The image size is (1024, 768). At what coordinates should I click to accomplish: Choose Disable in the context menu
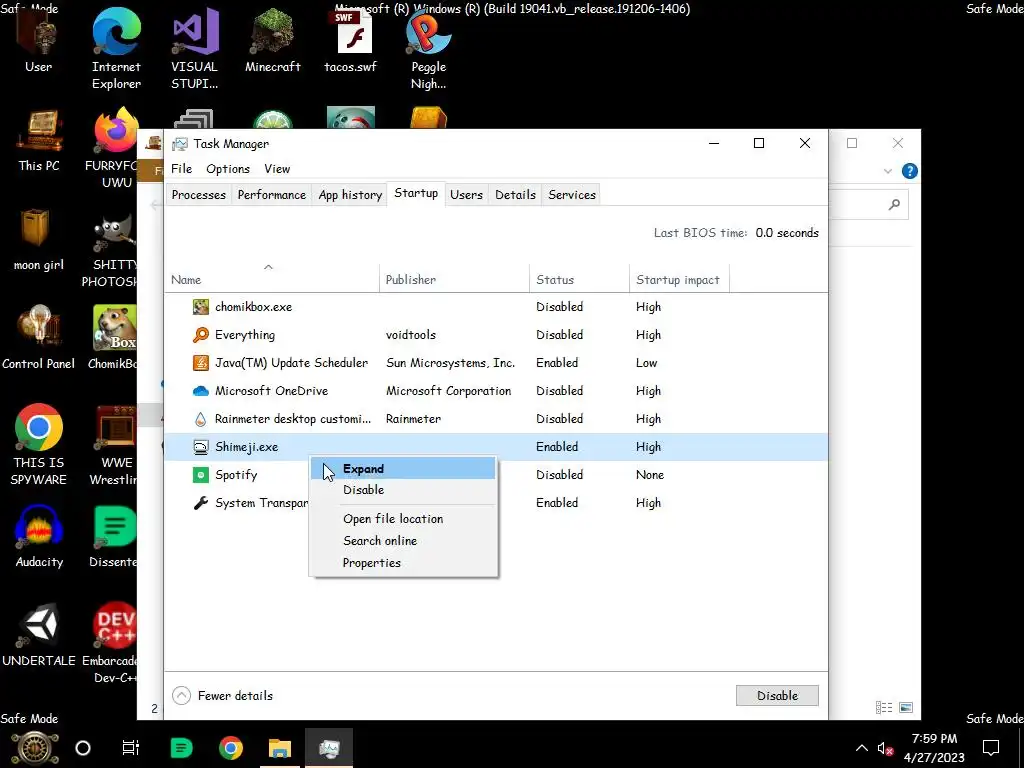[x=403, y=490]
